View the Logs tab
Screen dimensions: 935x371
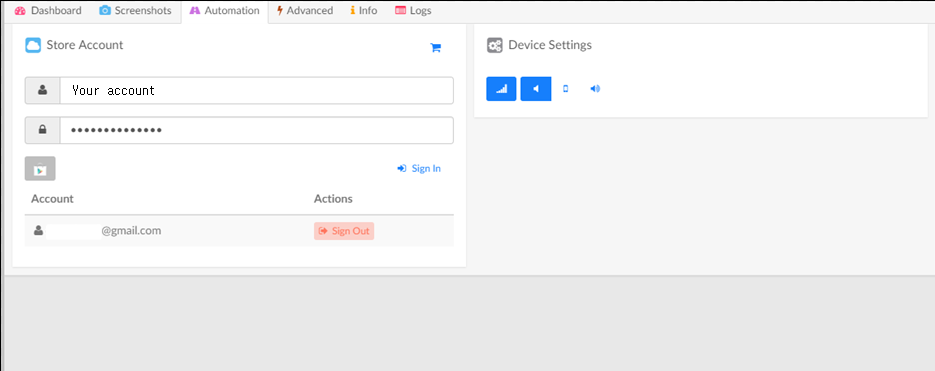[x=413, y=11]
